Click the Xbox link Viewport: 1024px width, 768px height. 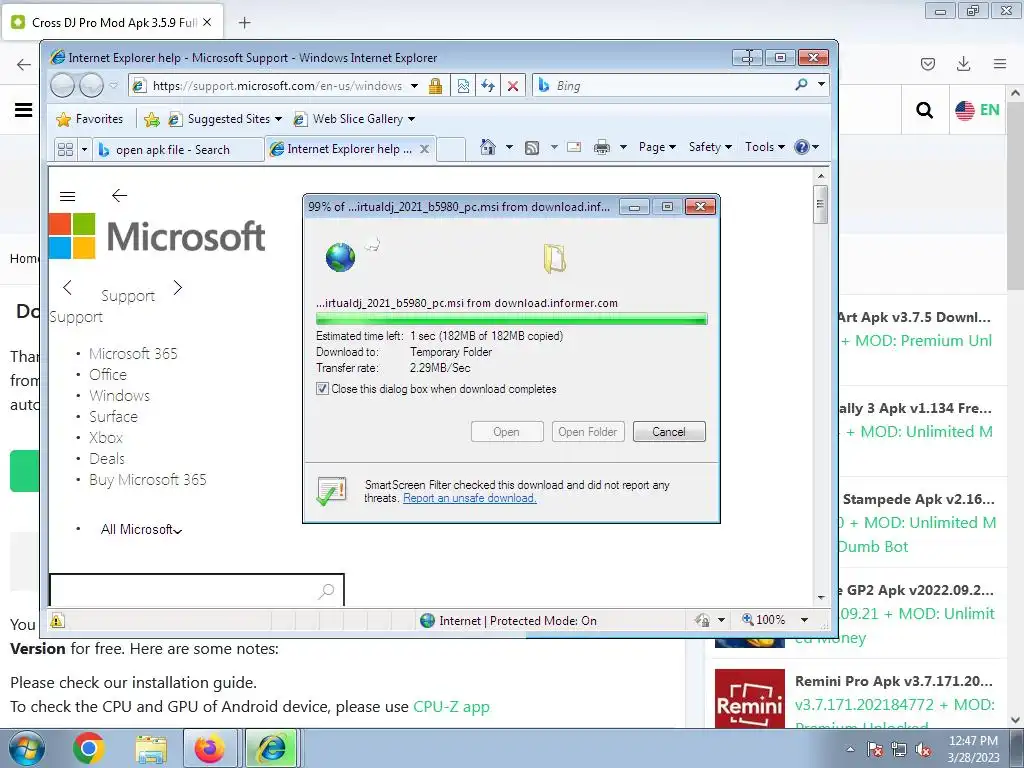[x=106, y=438]
